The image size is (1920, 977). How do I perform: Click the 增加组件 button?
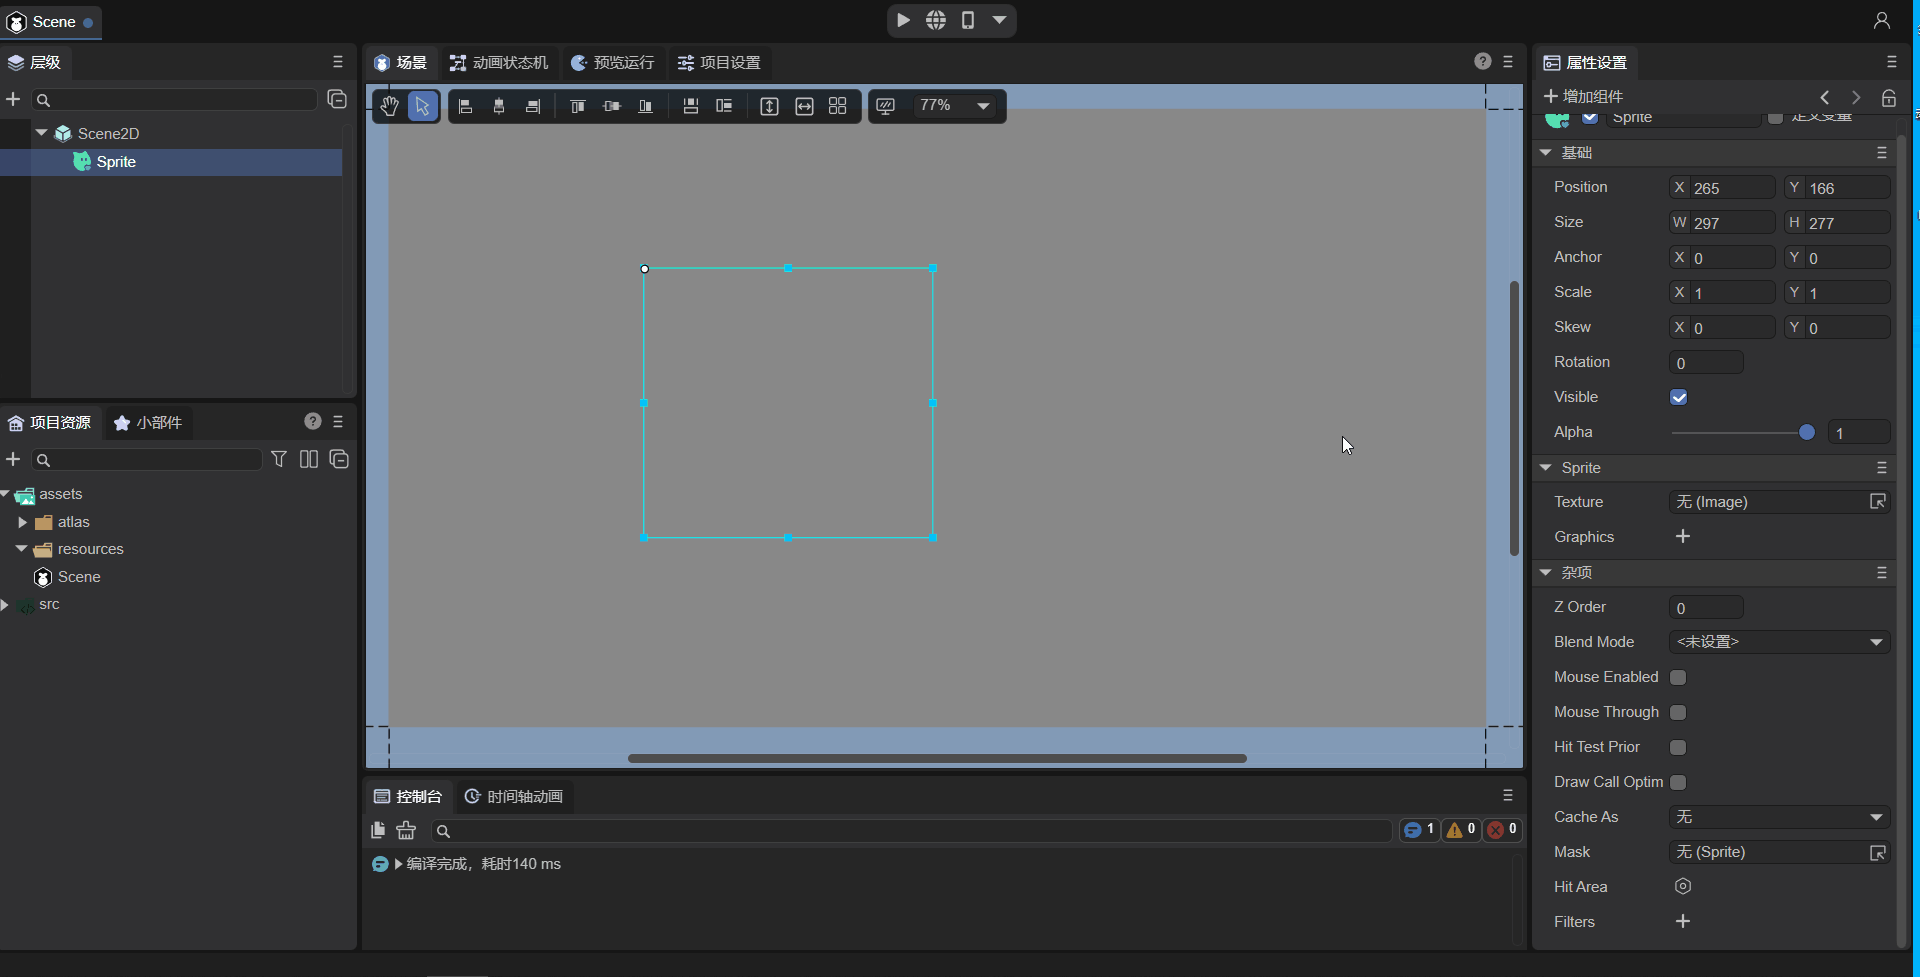(x=1583, y=97)
